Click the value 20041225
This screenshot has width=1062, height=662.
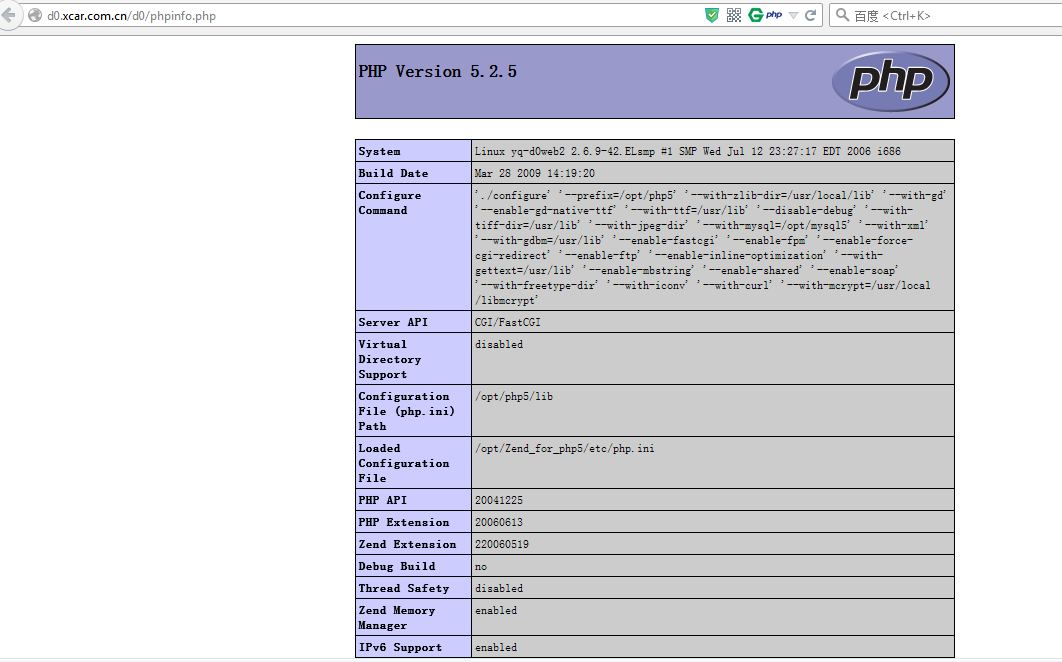498,500
